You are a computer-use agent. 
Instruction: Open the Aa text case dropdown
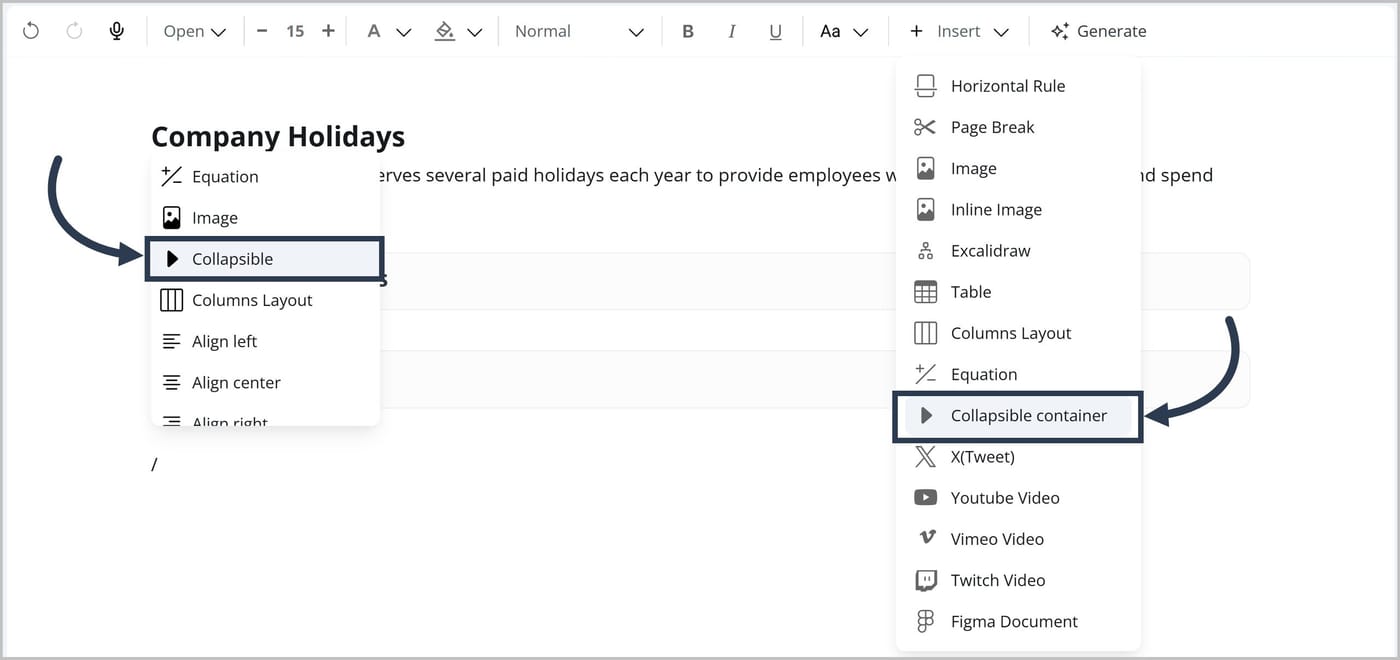(844, 31)
